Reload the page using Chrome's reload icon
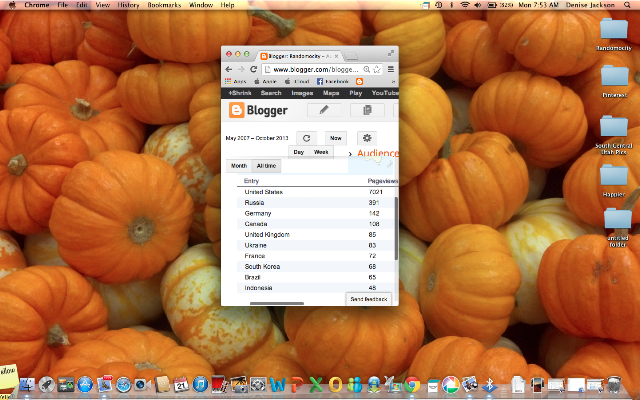 [253, 69]
